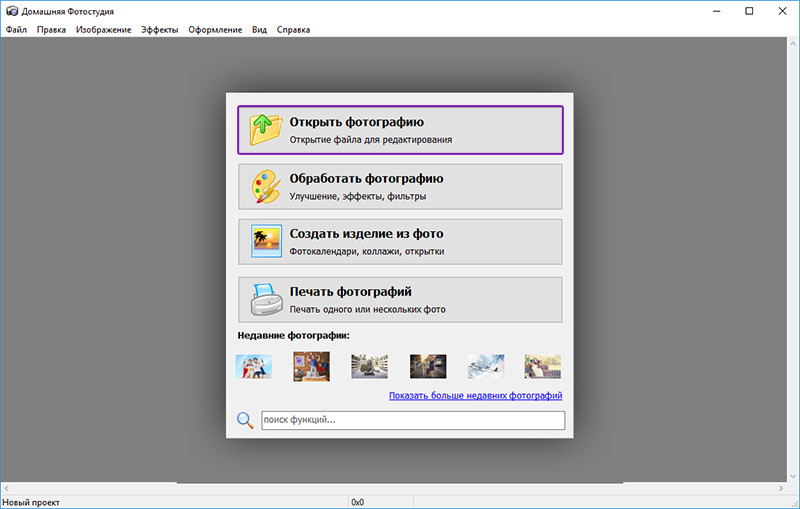The image size is (800, 509).
Task: Follow the Показать больше недавних фотографий link
Action: click(x=476, y=395)
